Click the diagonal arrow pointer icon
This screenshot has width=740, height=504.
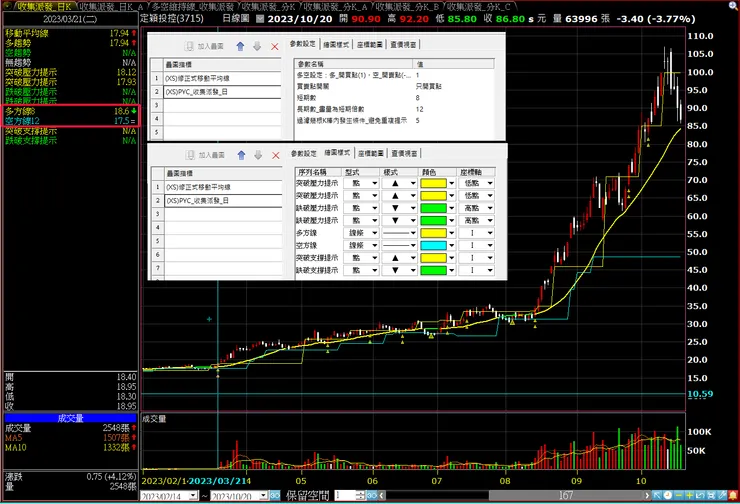[657, 496]
